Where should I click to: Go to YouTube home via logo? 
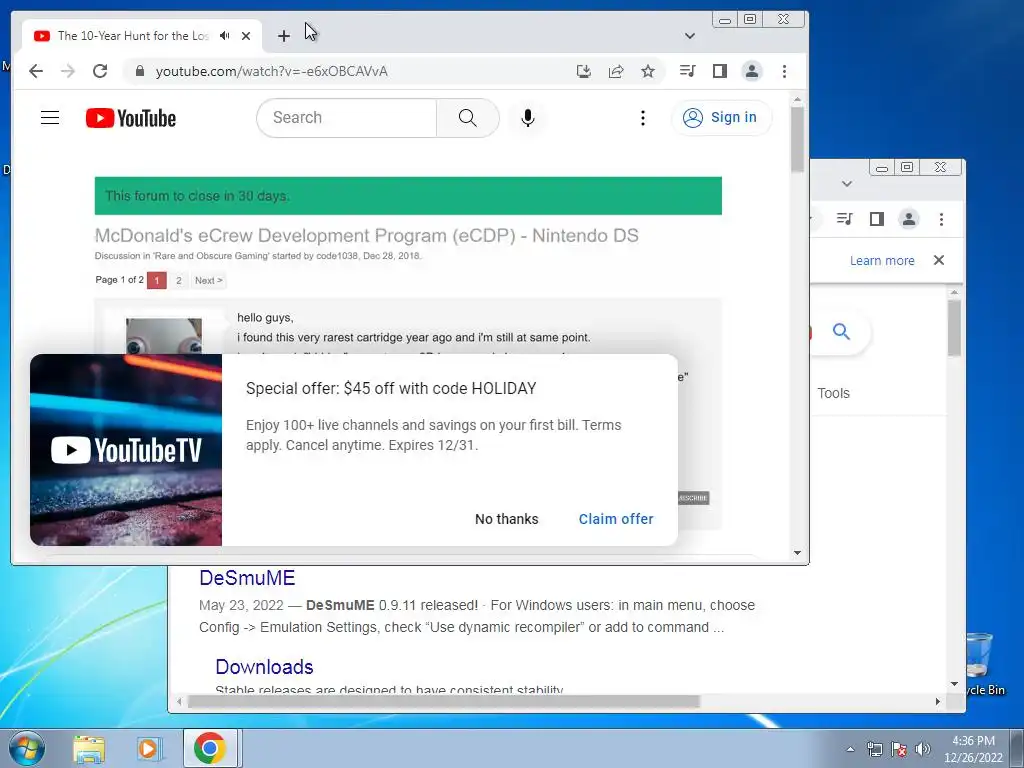(131, 118)
